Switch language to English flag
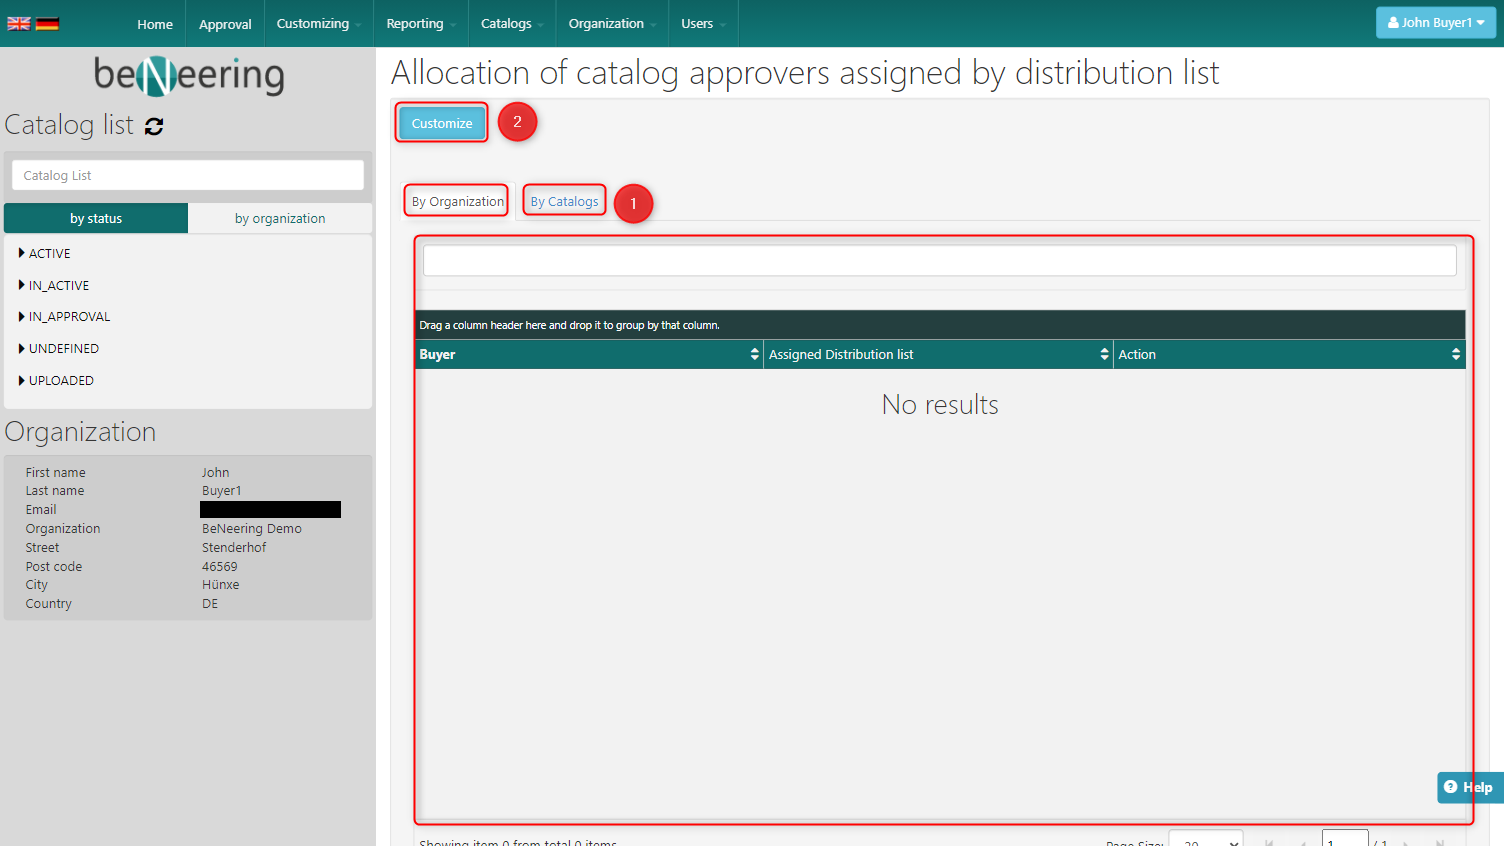 19,24
